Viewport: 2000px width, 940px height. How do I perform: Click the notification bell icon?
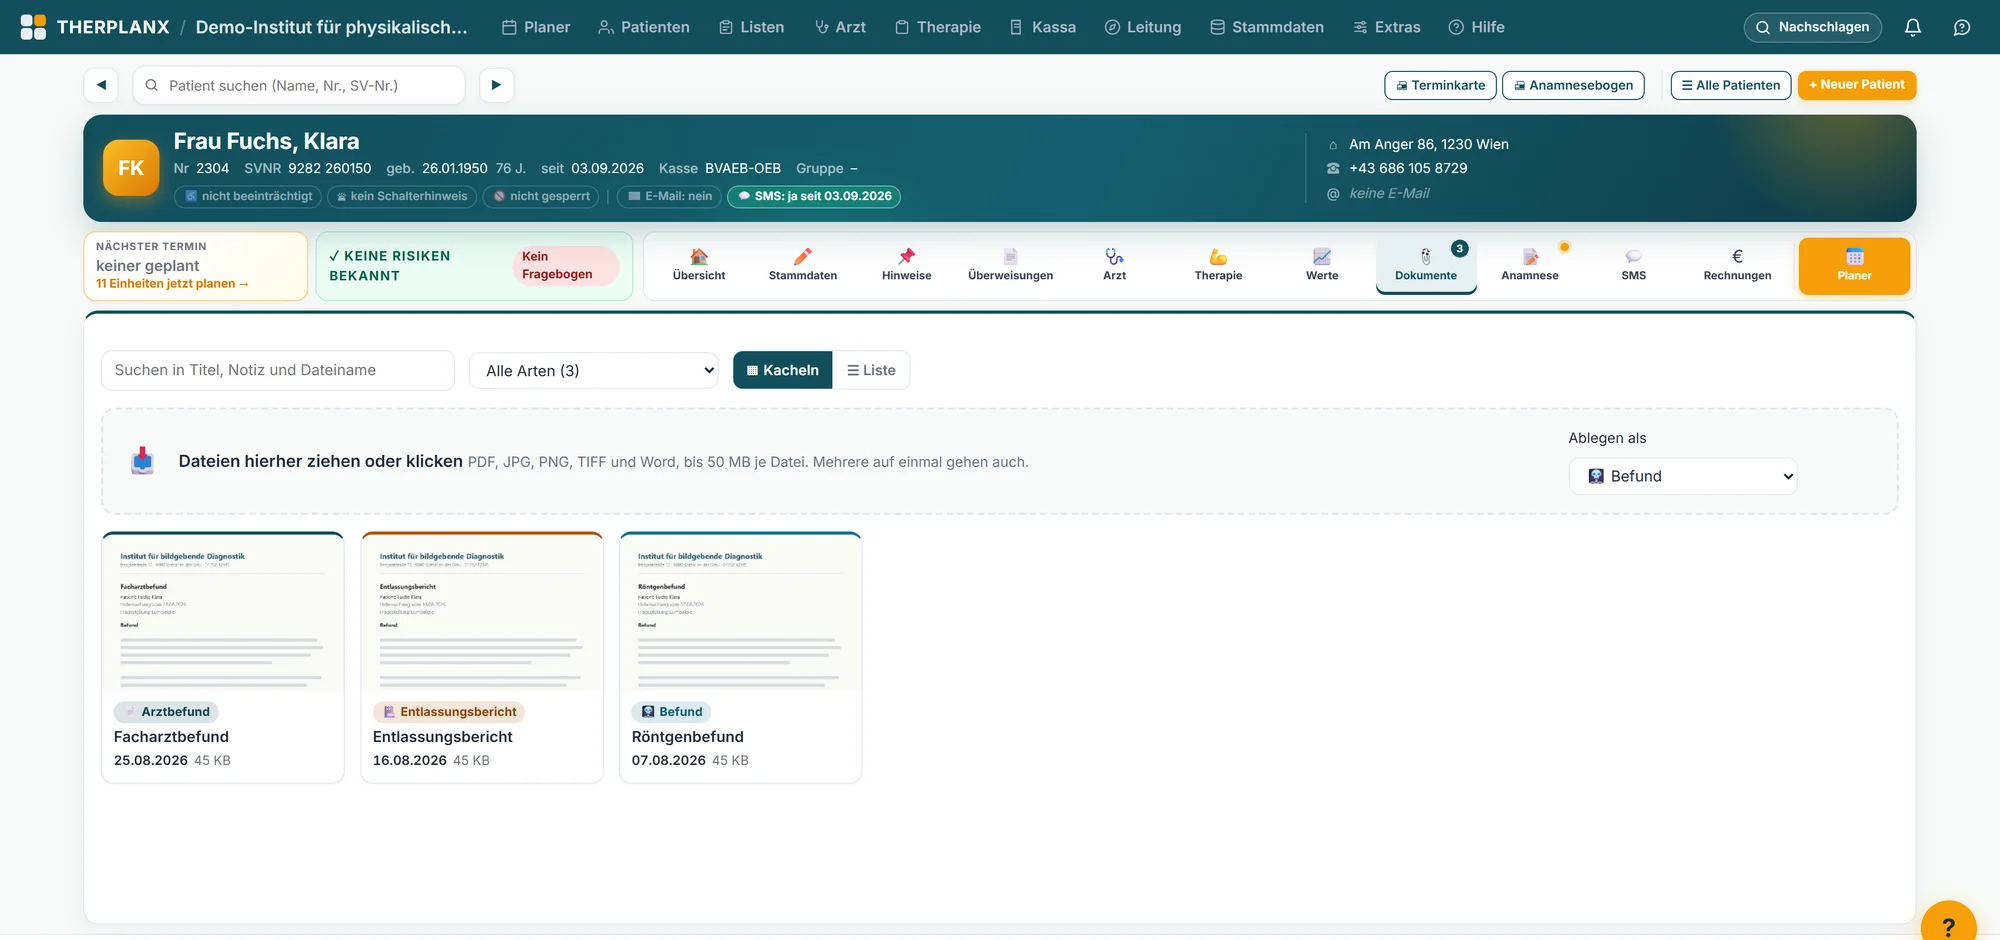coord(1912,27)
